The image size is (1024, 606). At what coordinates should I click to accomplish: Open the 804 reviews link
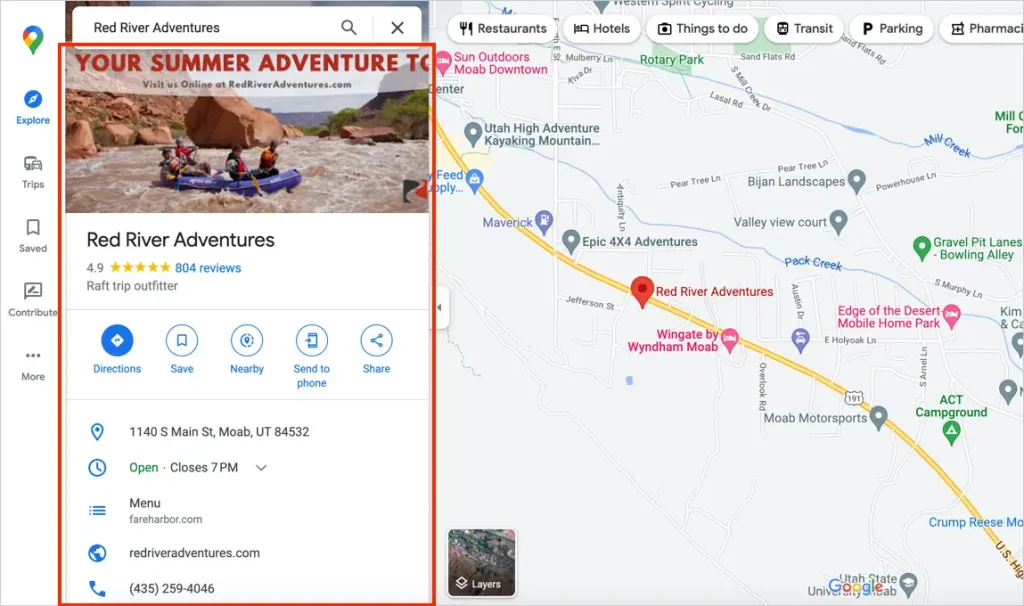[x=208, y=268]
